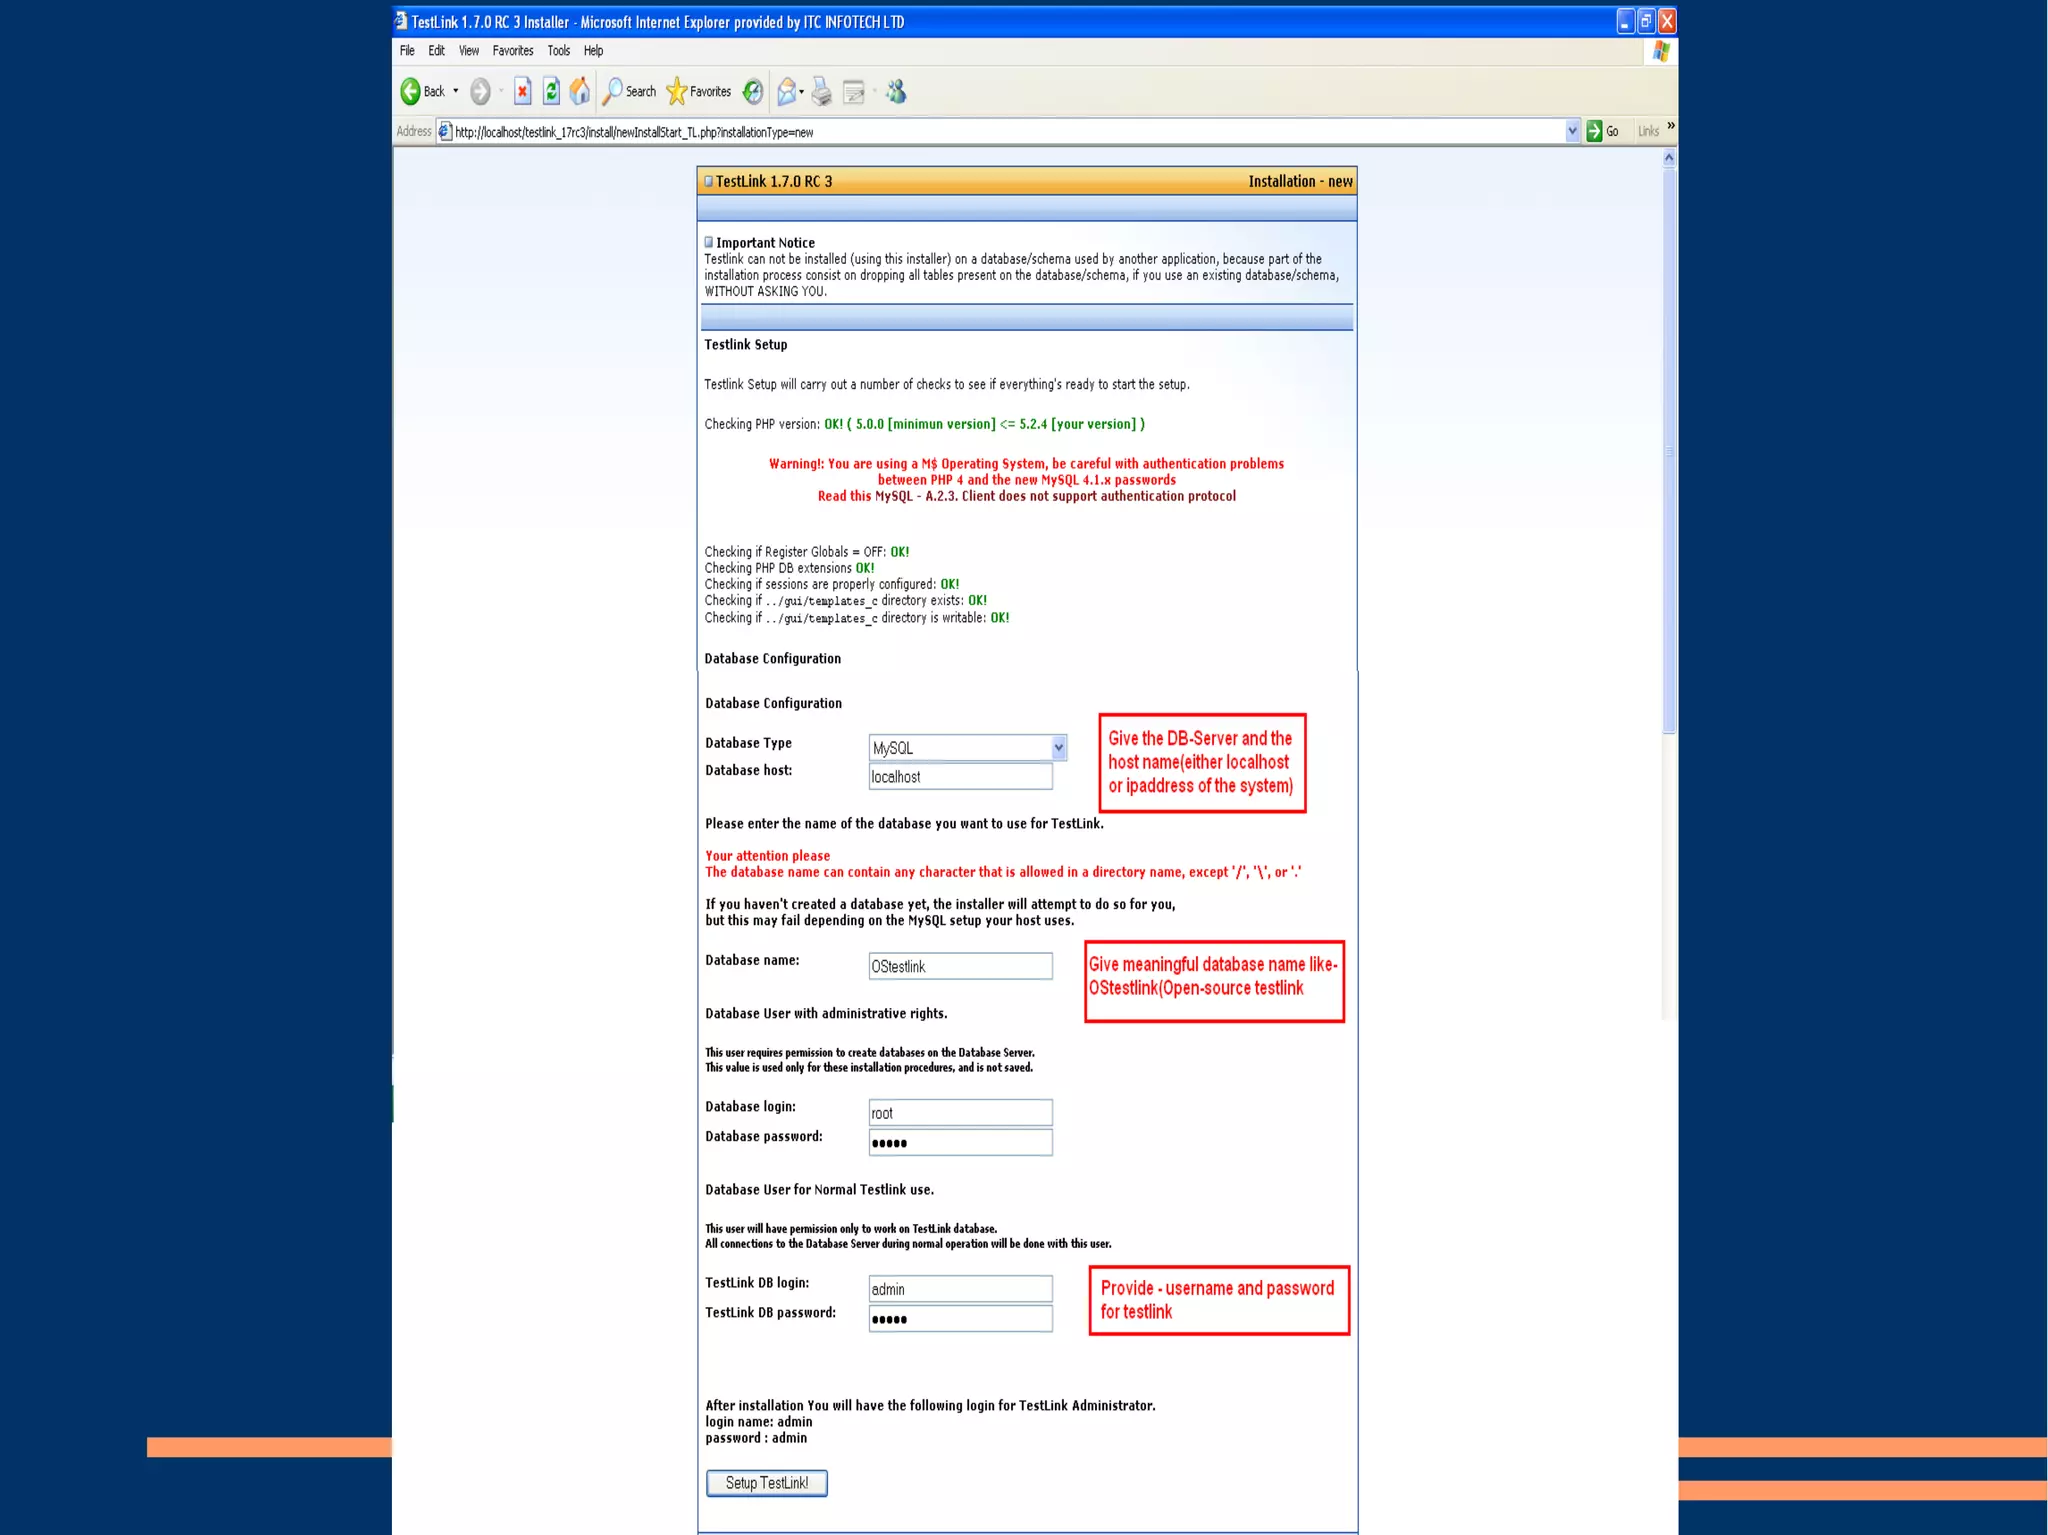Open the File menu

(x=407, y=51)
